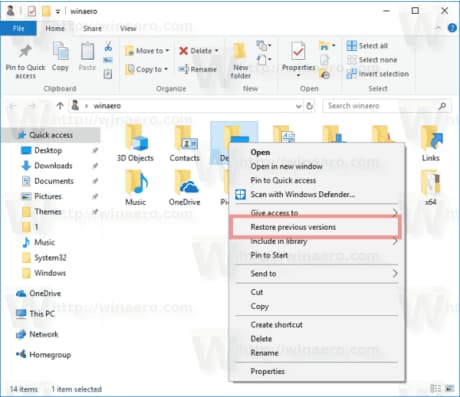Switch to the Share tab
The image size is (460, 397).
coord(92,29)
